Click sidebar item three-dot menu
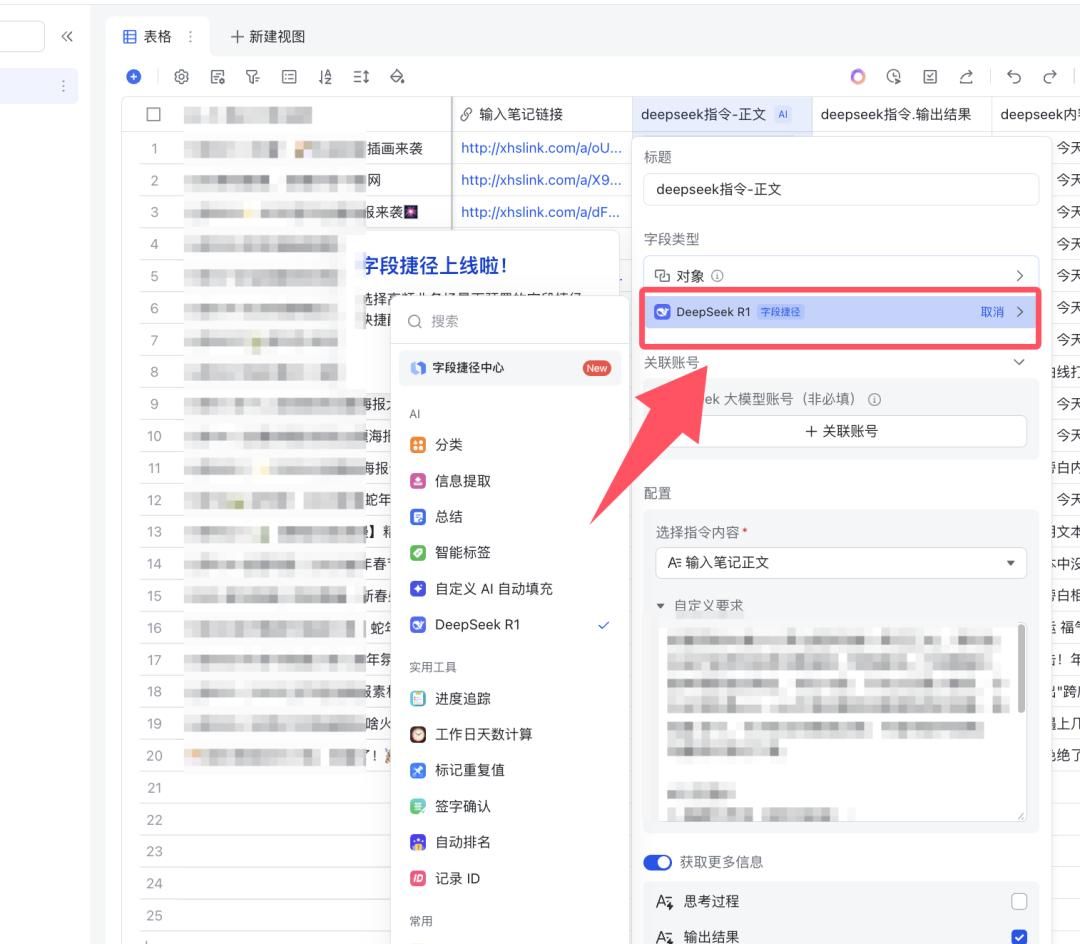 coord(63,85)
